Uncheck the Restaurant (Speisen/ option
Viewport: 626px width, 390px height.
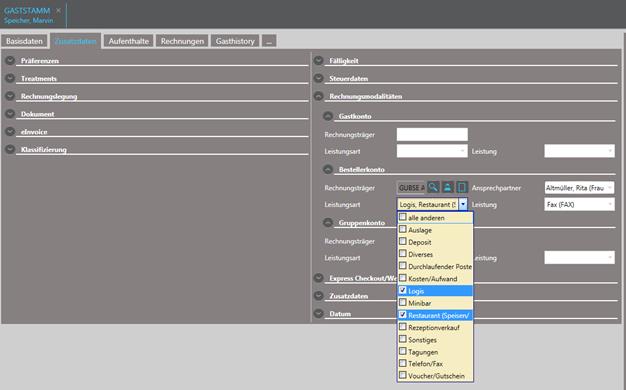pos(403,315)
